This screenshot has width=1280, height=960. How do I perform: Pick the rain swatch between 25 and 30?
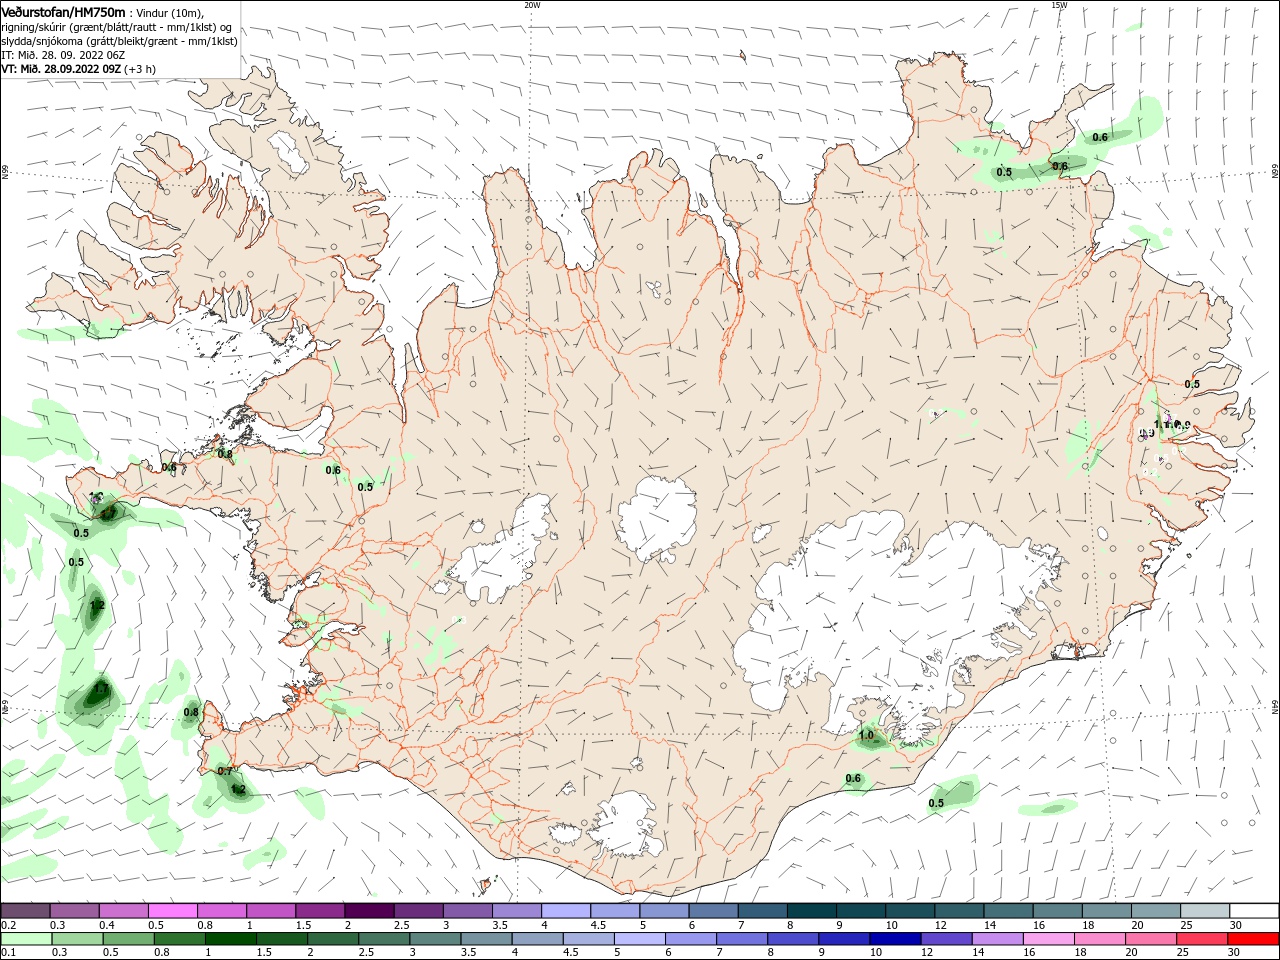click(x=1203, y=939)
